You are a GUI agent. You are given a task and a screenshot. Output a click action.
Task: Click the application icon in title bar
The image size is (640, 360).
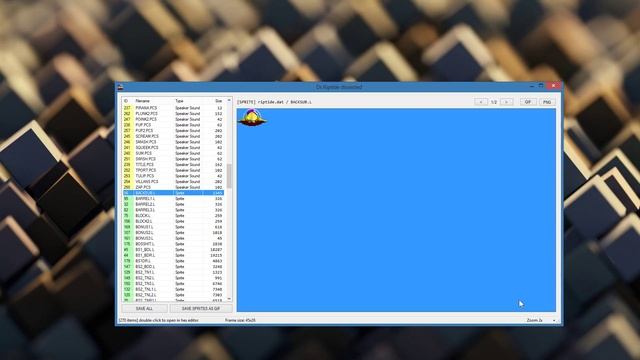click(x=120, y=87)
